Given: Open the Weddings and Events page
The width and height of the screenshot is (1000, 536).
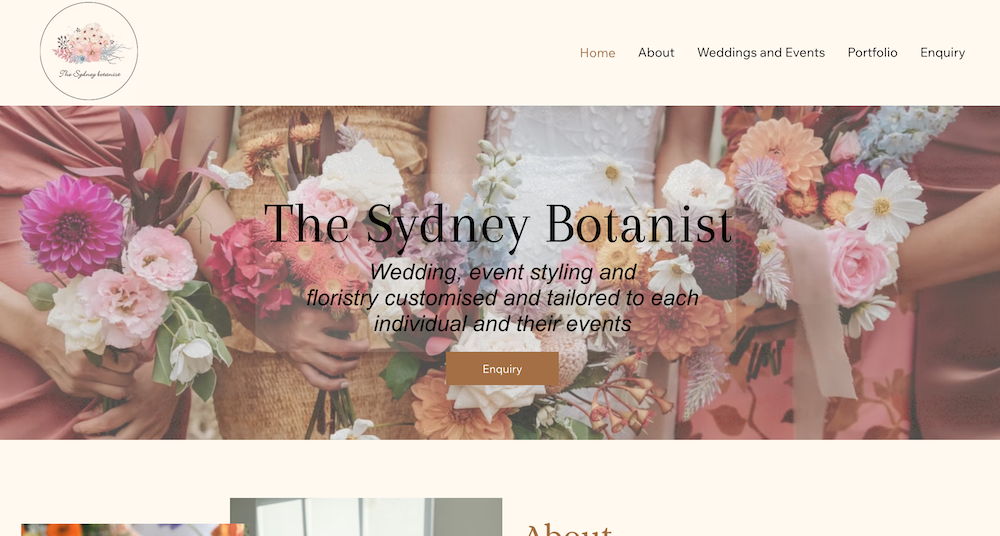Looking at the screenshot, I should (x=761, y=53).
